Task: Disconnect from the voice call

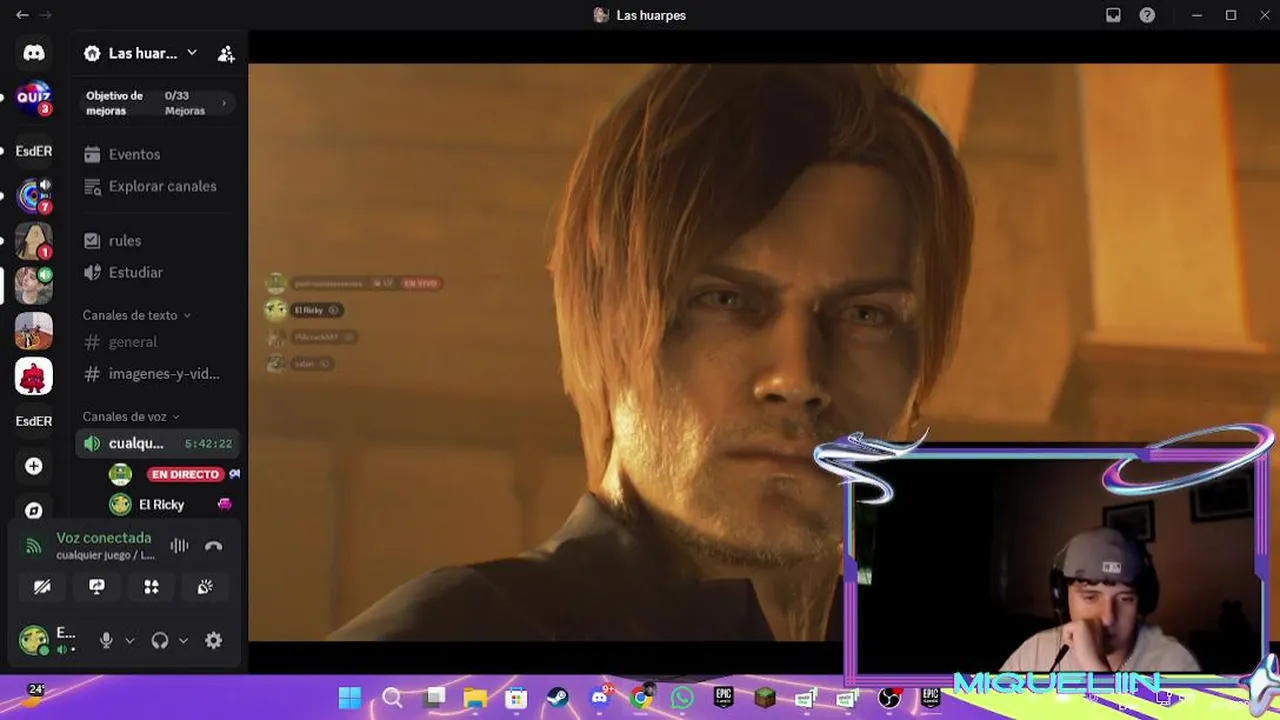Action: (213, 546)
